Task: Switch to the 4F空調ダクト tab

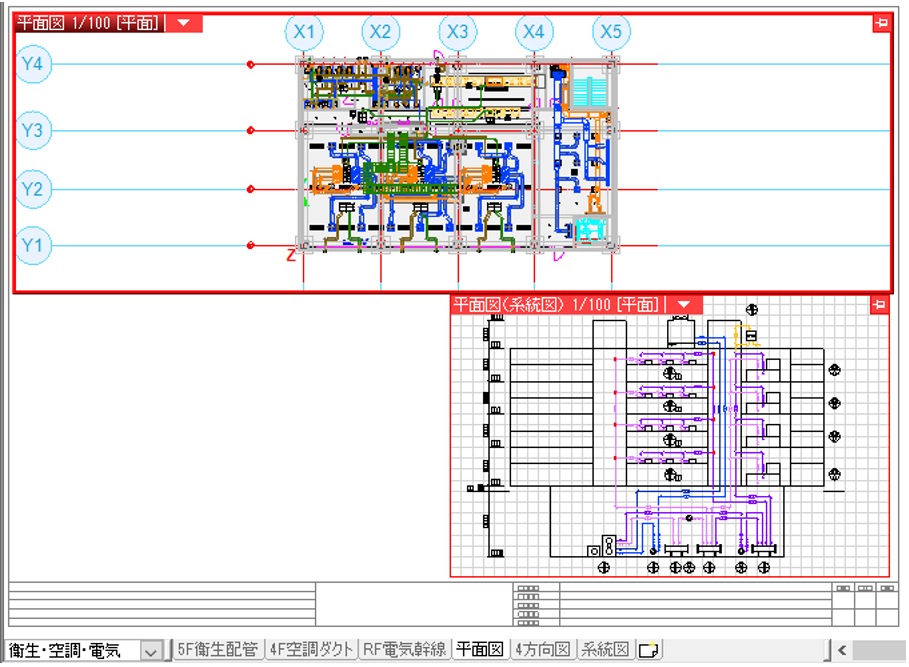Action: point(311,650)
